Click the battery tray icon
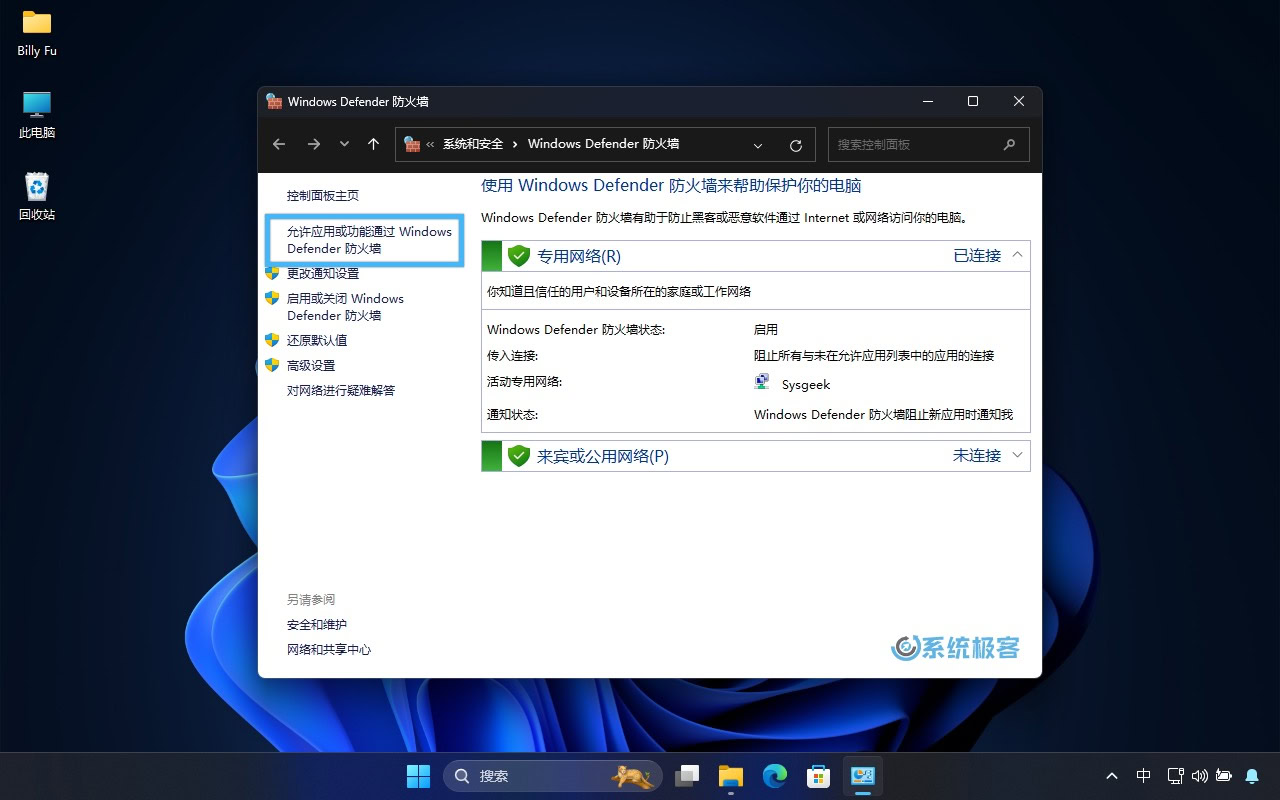This screenshot has width=1280, height=800. (x=1224, y=776)
